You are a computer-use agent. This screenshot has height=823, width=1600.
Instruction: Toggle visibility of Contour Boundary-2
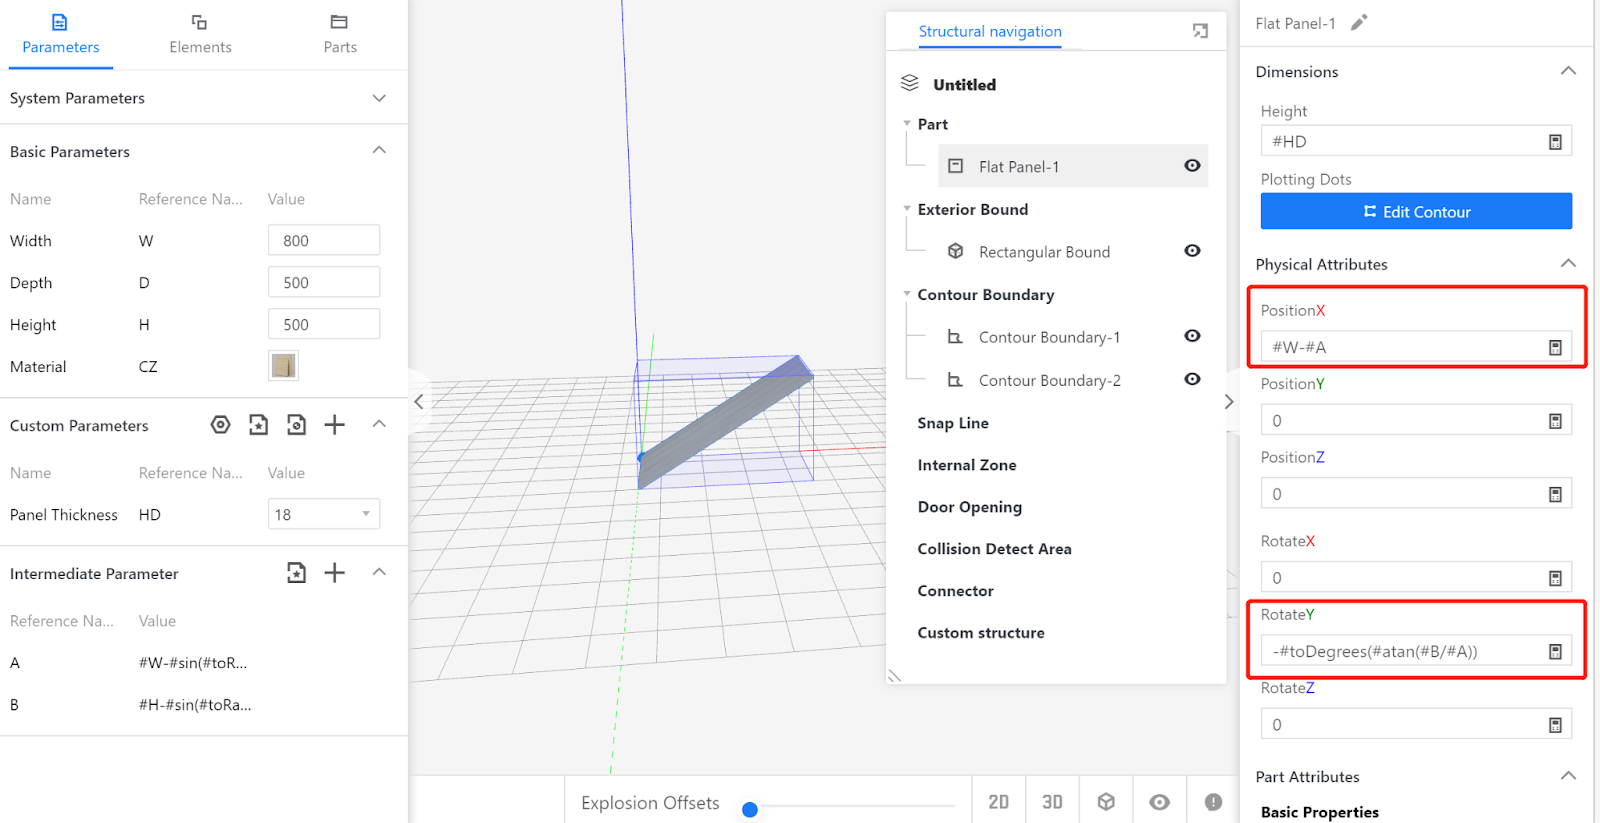pos(1192,379)
